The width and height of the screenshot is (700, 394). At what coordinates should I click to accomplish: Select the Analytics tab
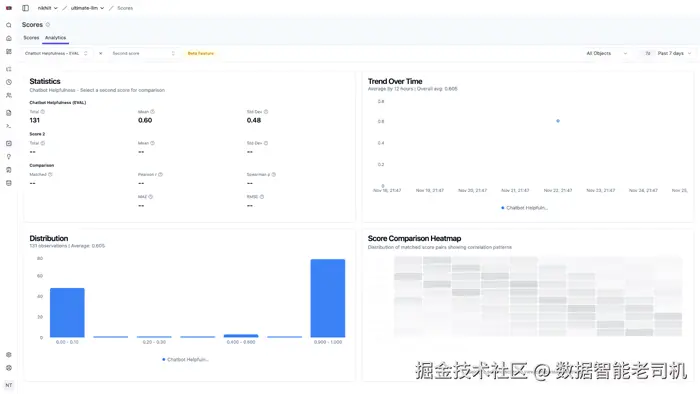55,38
